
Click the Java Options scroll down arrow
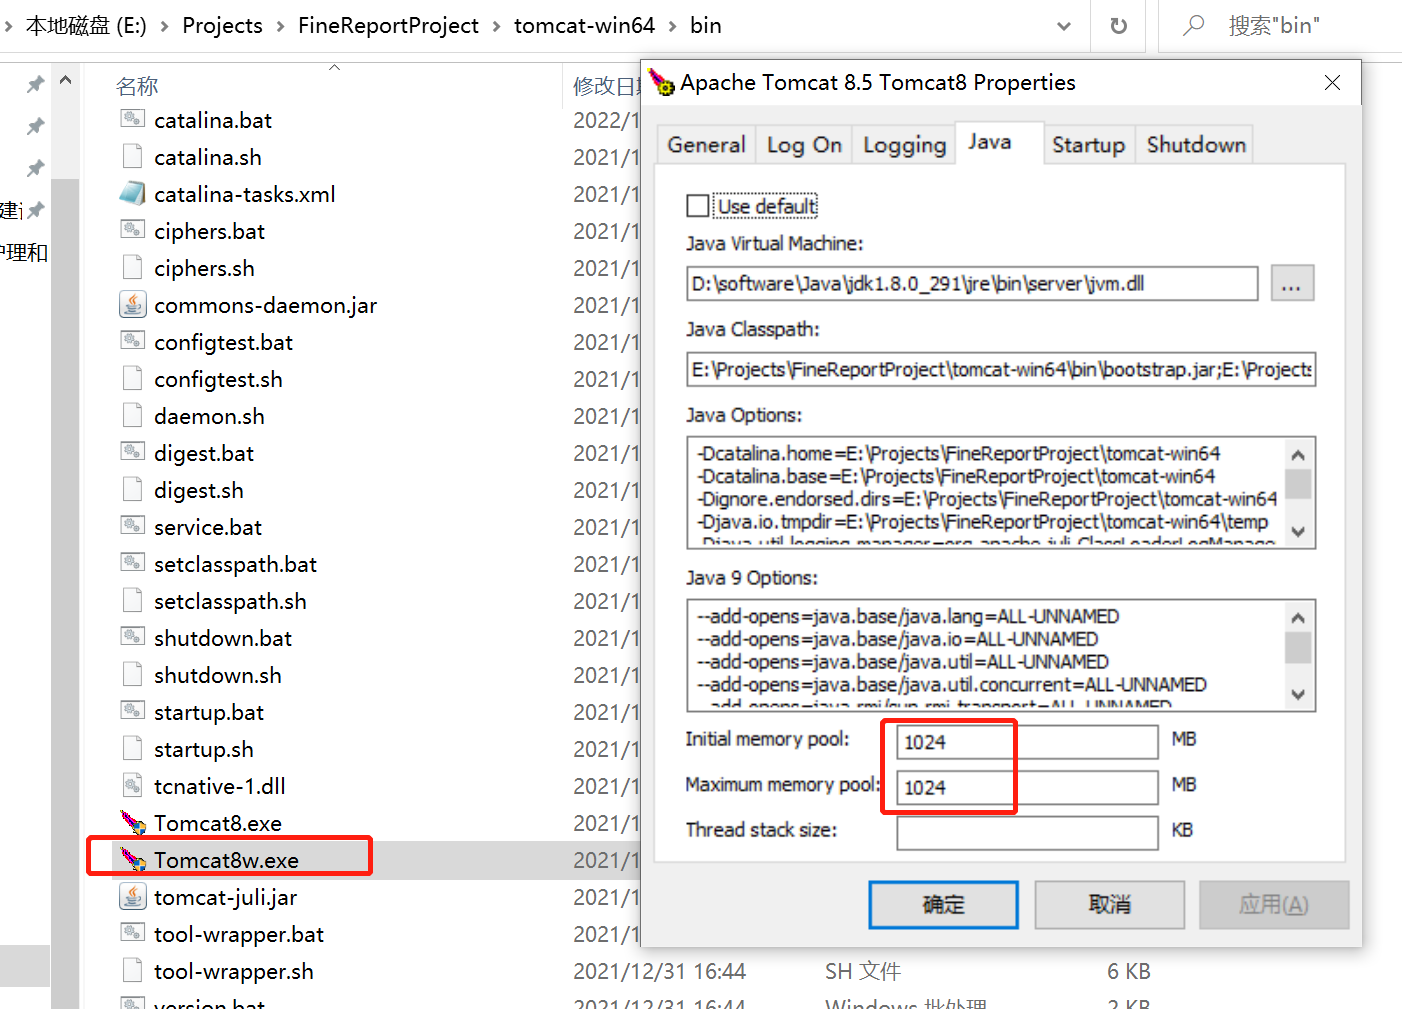[1298, 531]
